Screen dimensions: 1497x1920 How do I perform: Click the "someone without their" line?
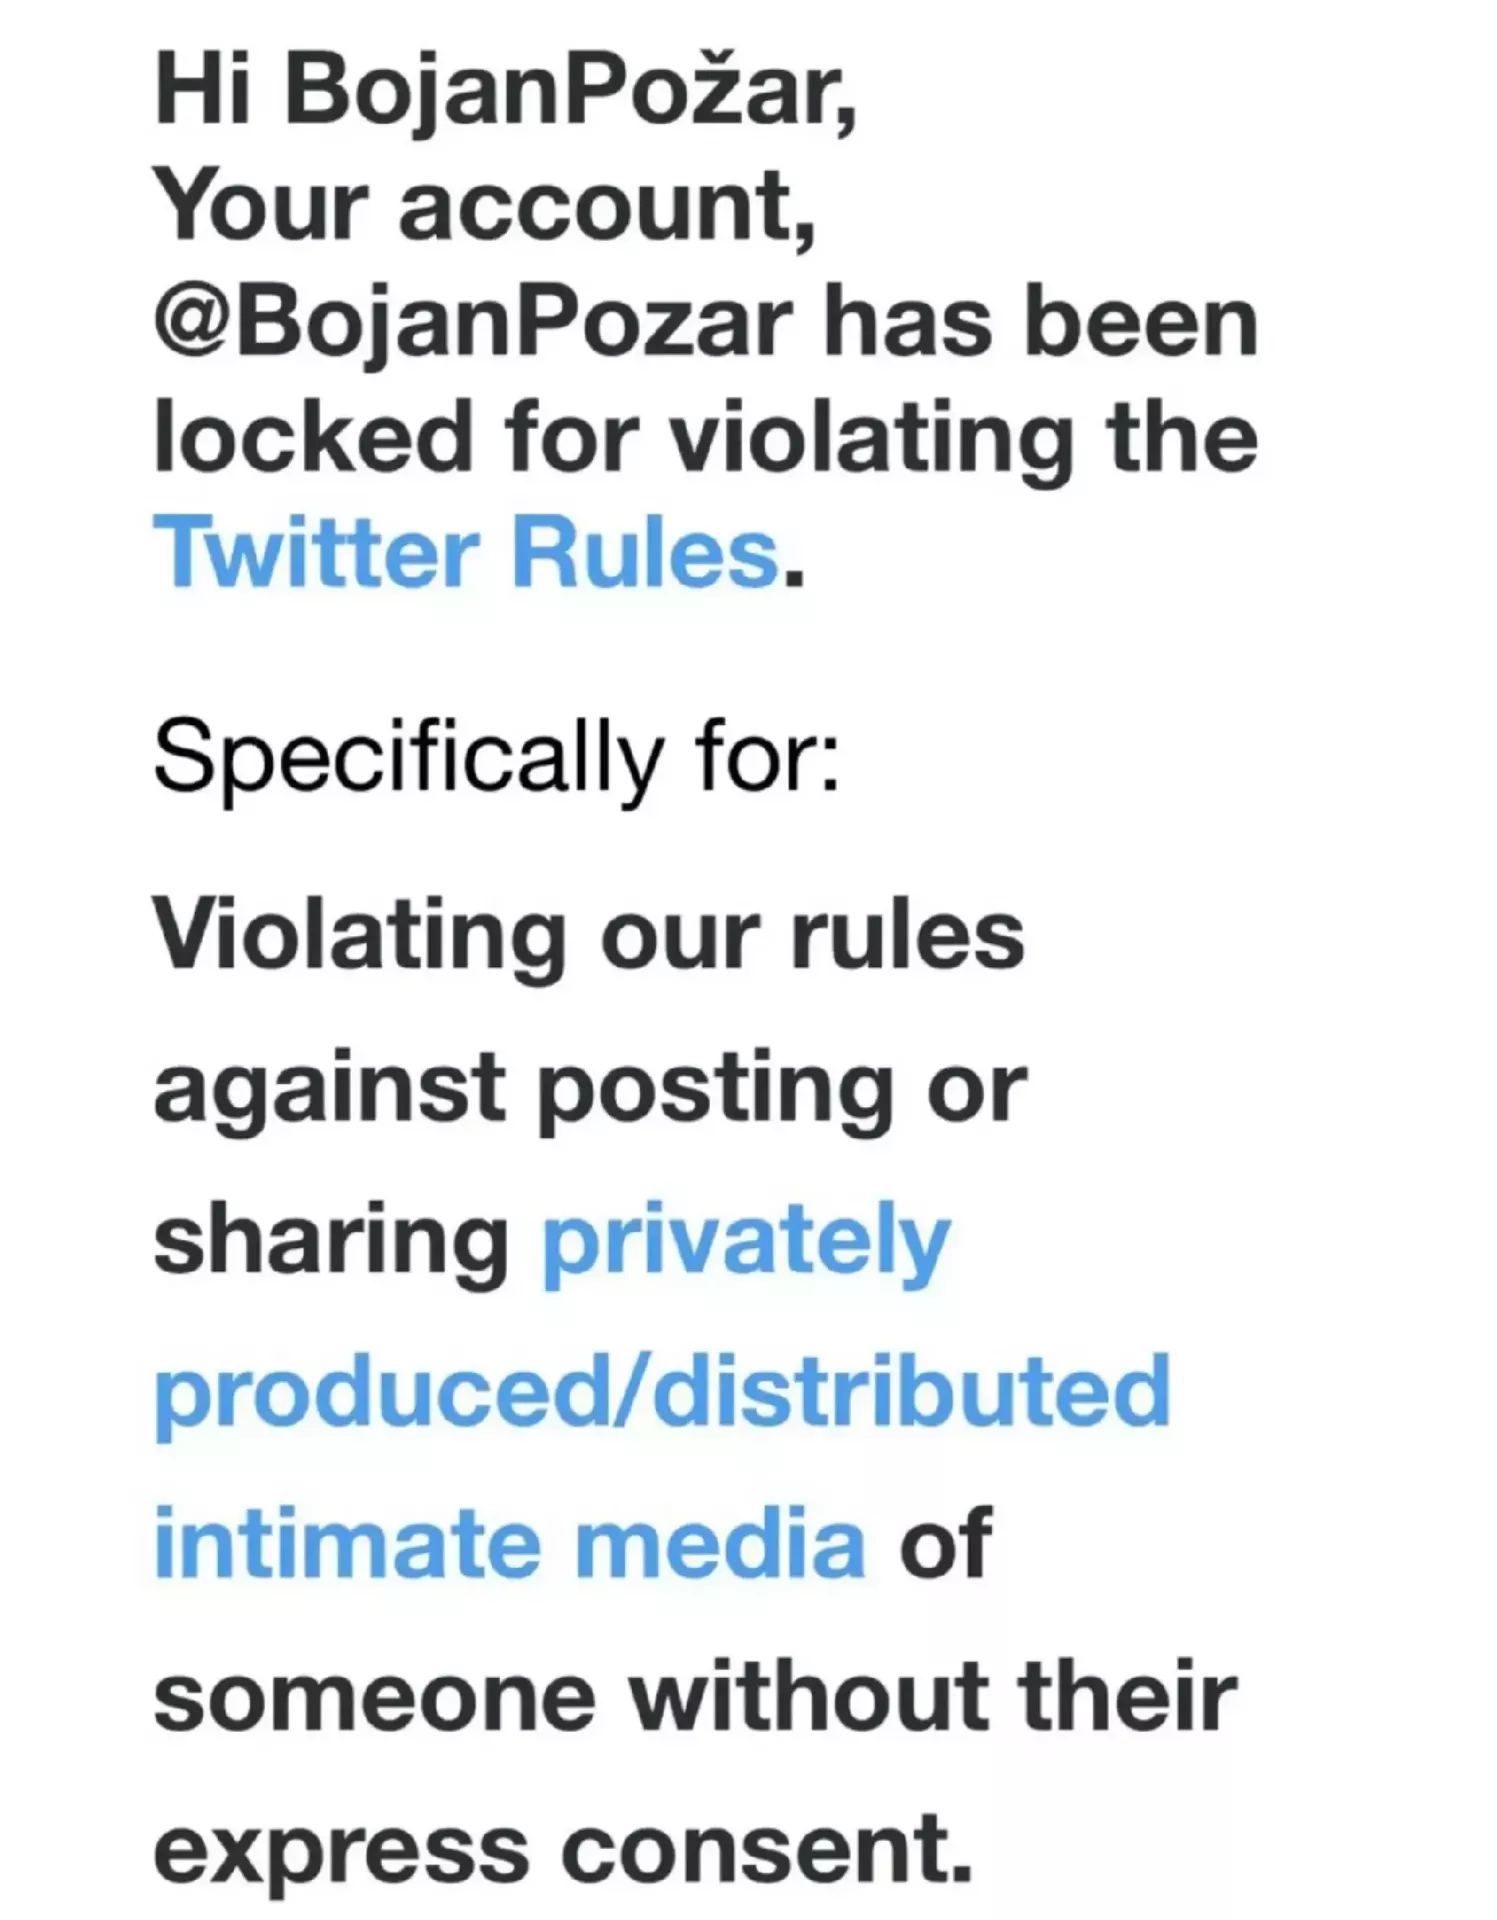695,1696
